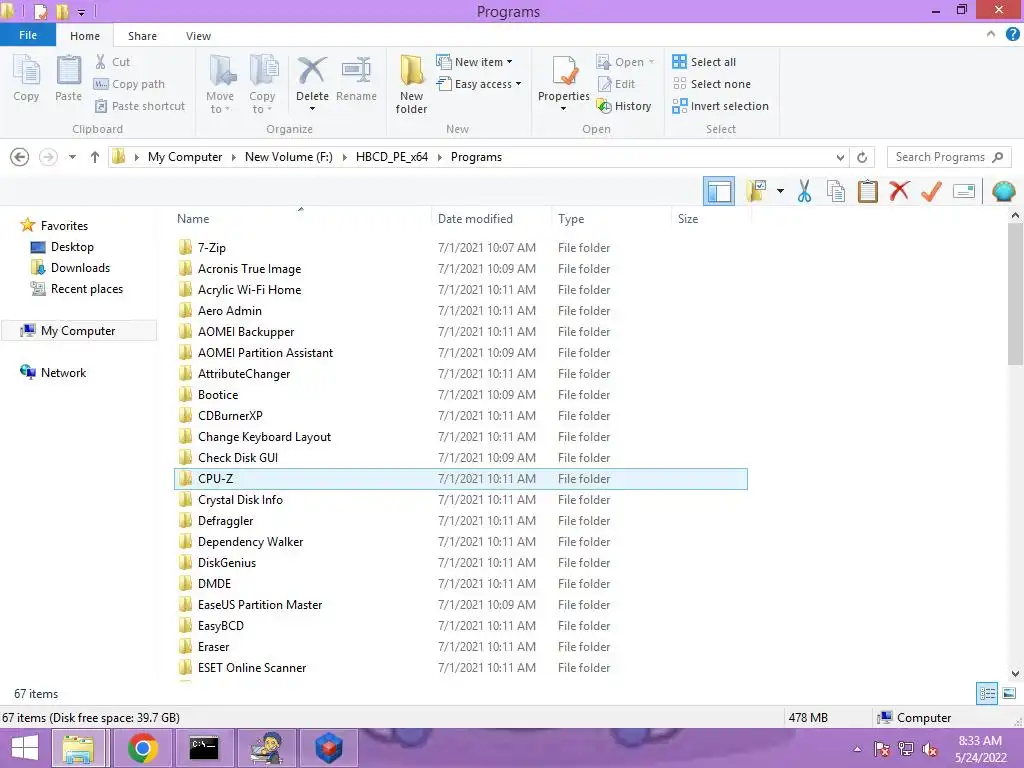Click Select none in ribbon
This screenshot has width=1024, height=768.
point(712,84)
